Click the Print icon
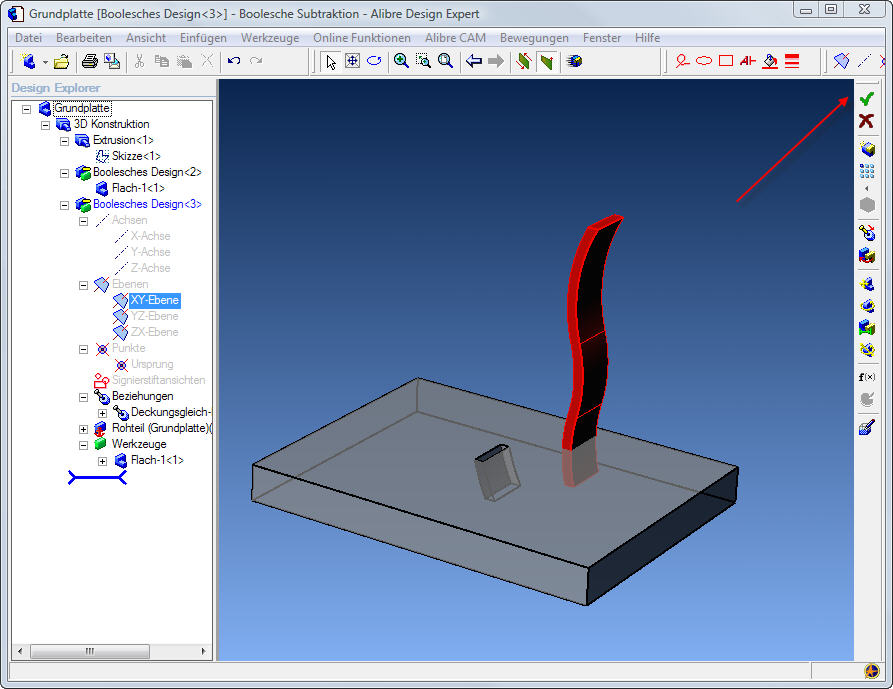 pos(89,61)
